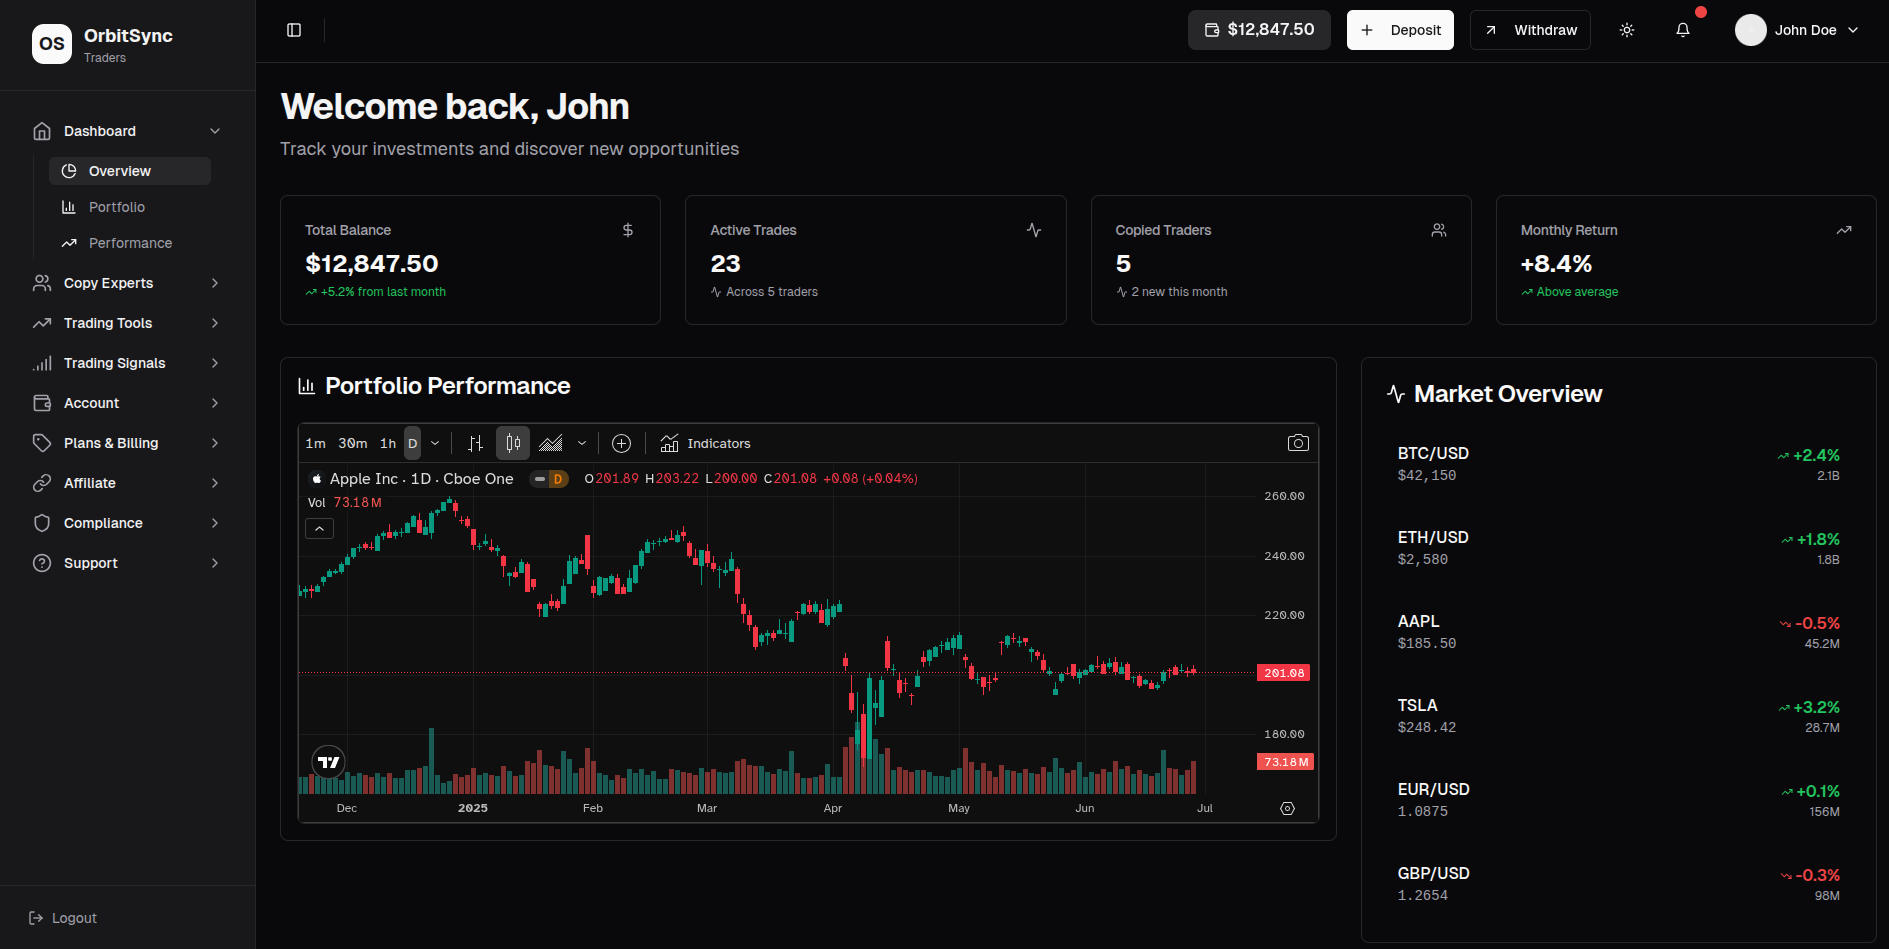This screenshot has width=1889, height=949.
Task: Switch chart to area chart style
Action: [551, 443]
